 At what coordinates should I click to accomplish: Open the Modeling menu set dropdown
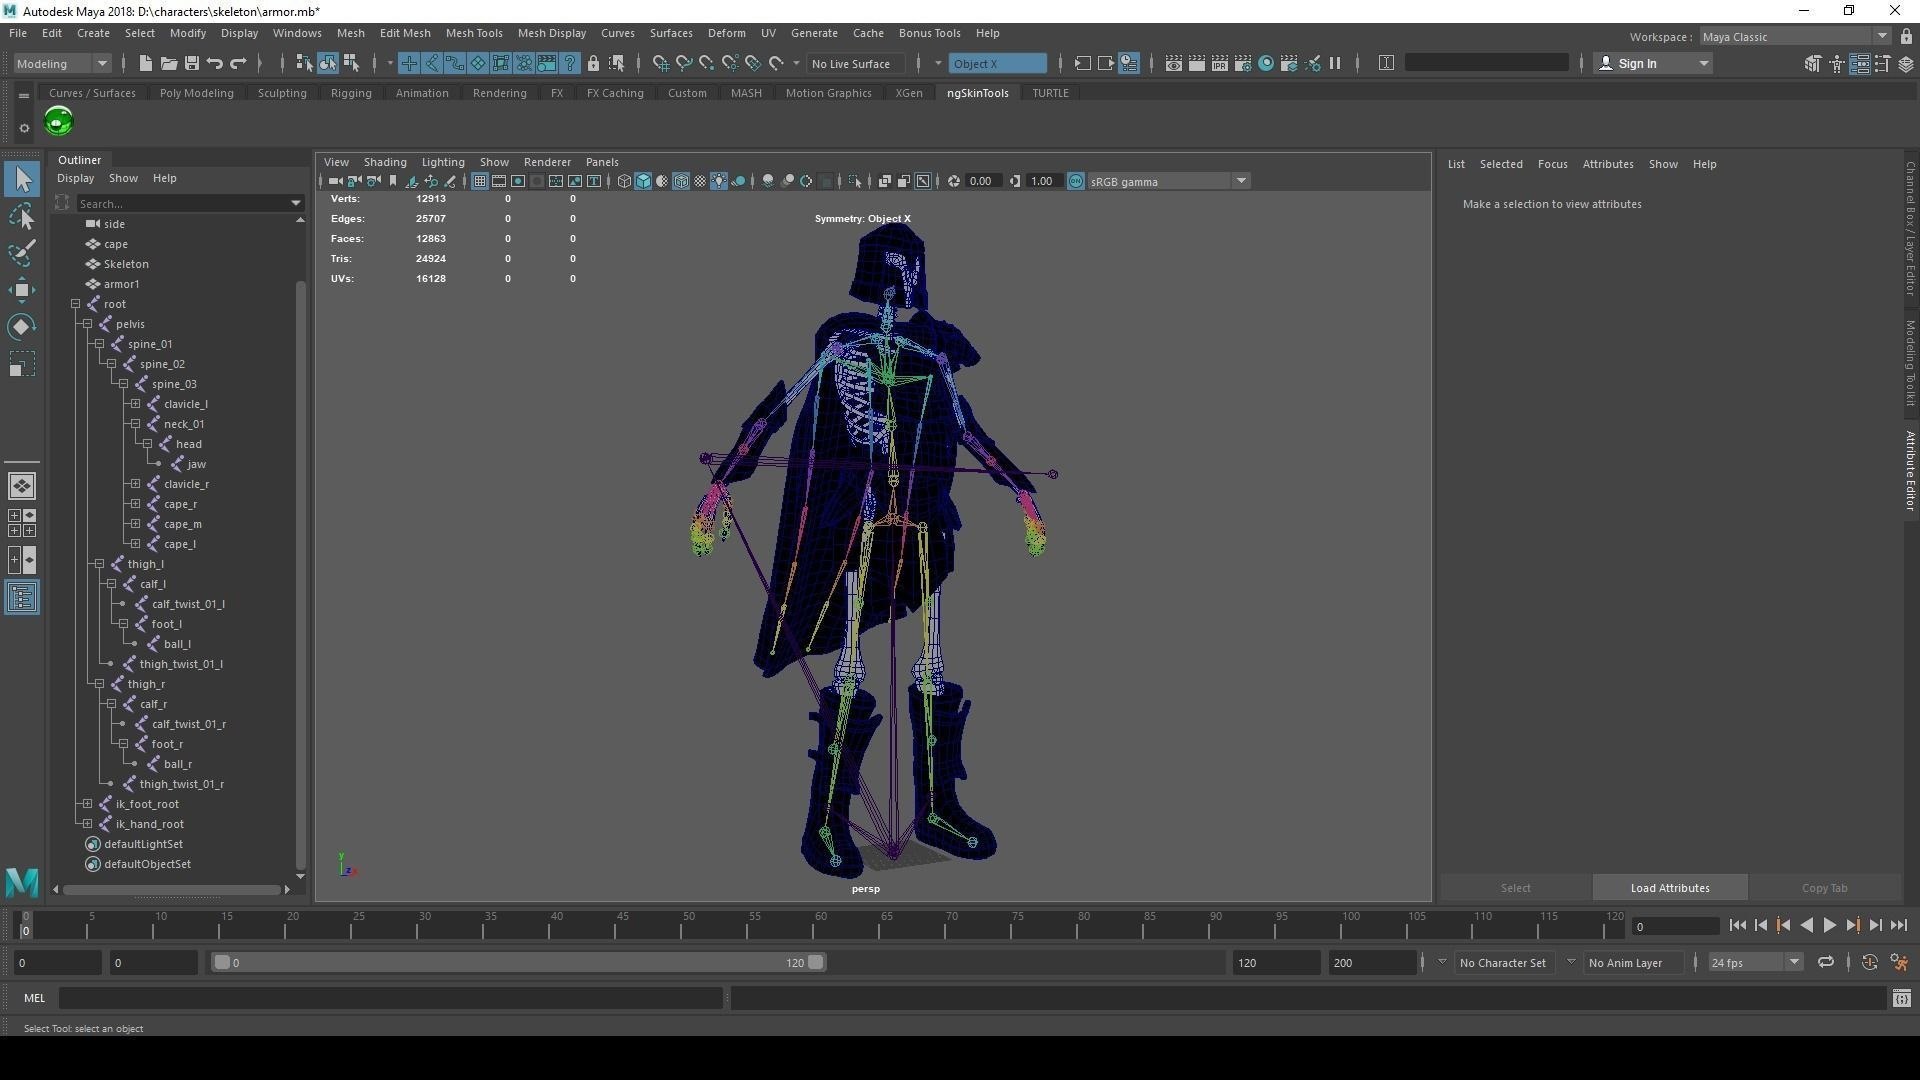click(62, 63)
